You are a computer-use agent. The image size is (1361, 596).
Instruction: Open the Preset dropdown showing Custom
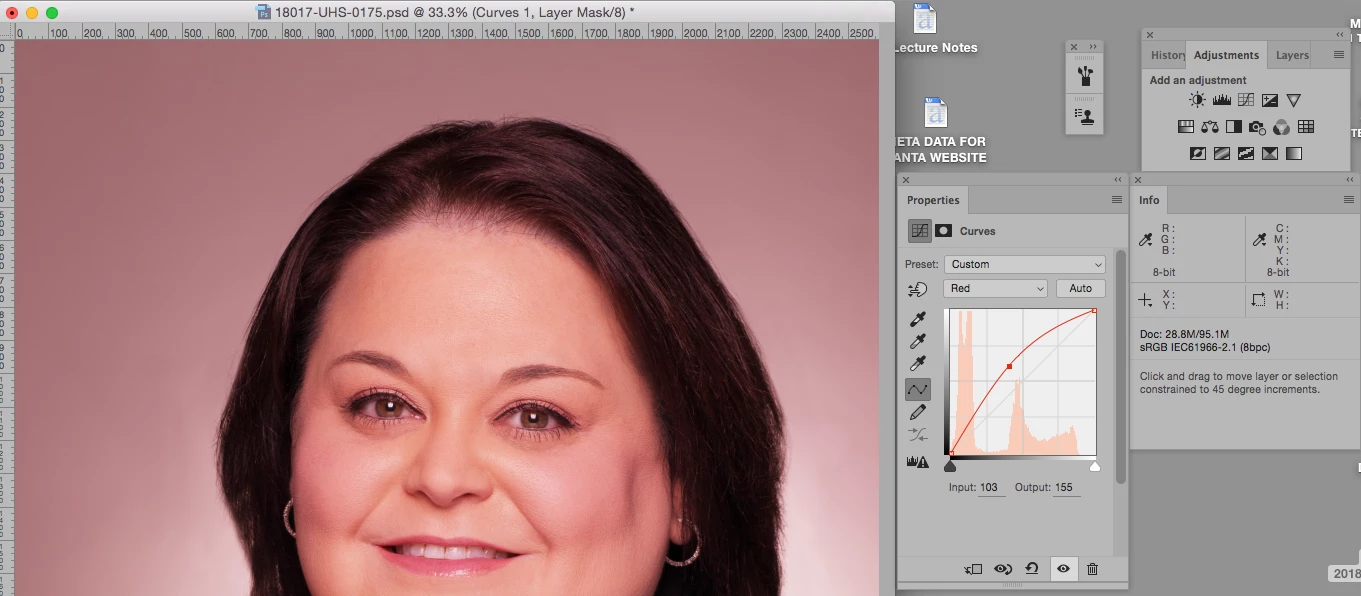click(1024, 264)
